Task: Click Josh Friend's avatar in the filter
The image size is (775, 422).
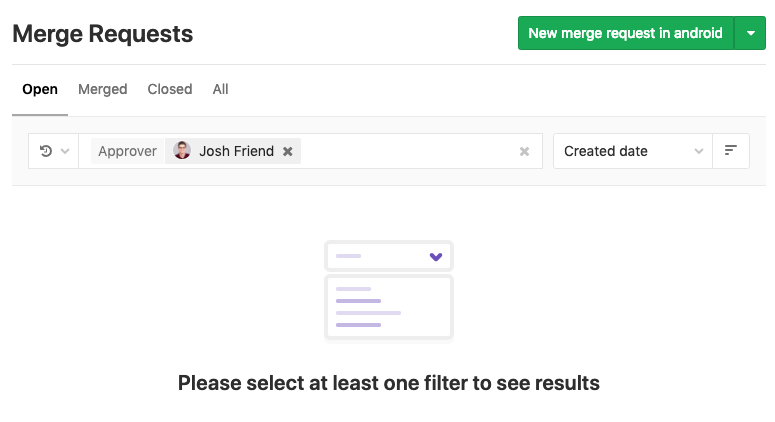Action: pos(182,151)
